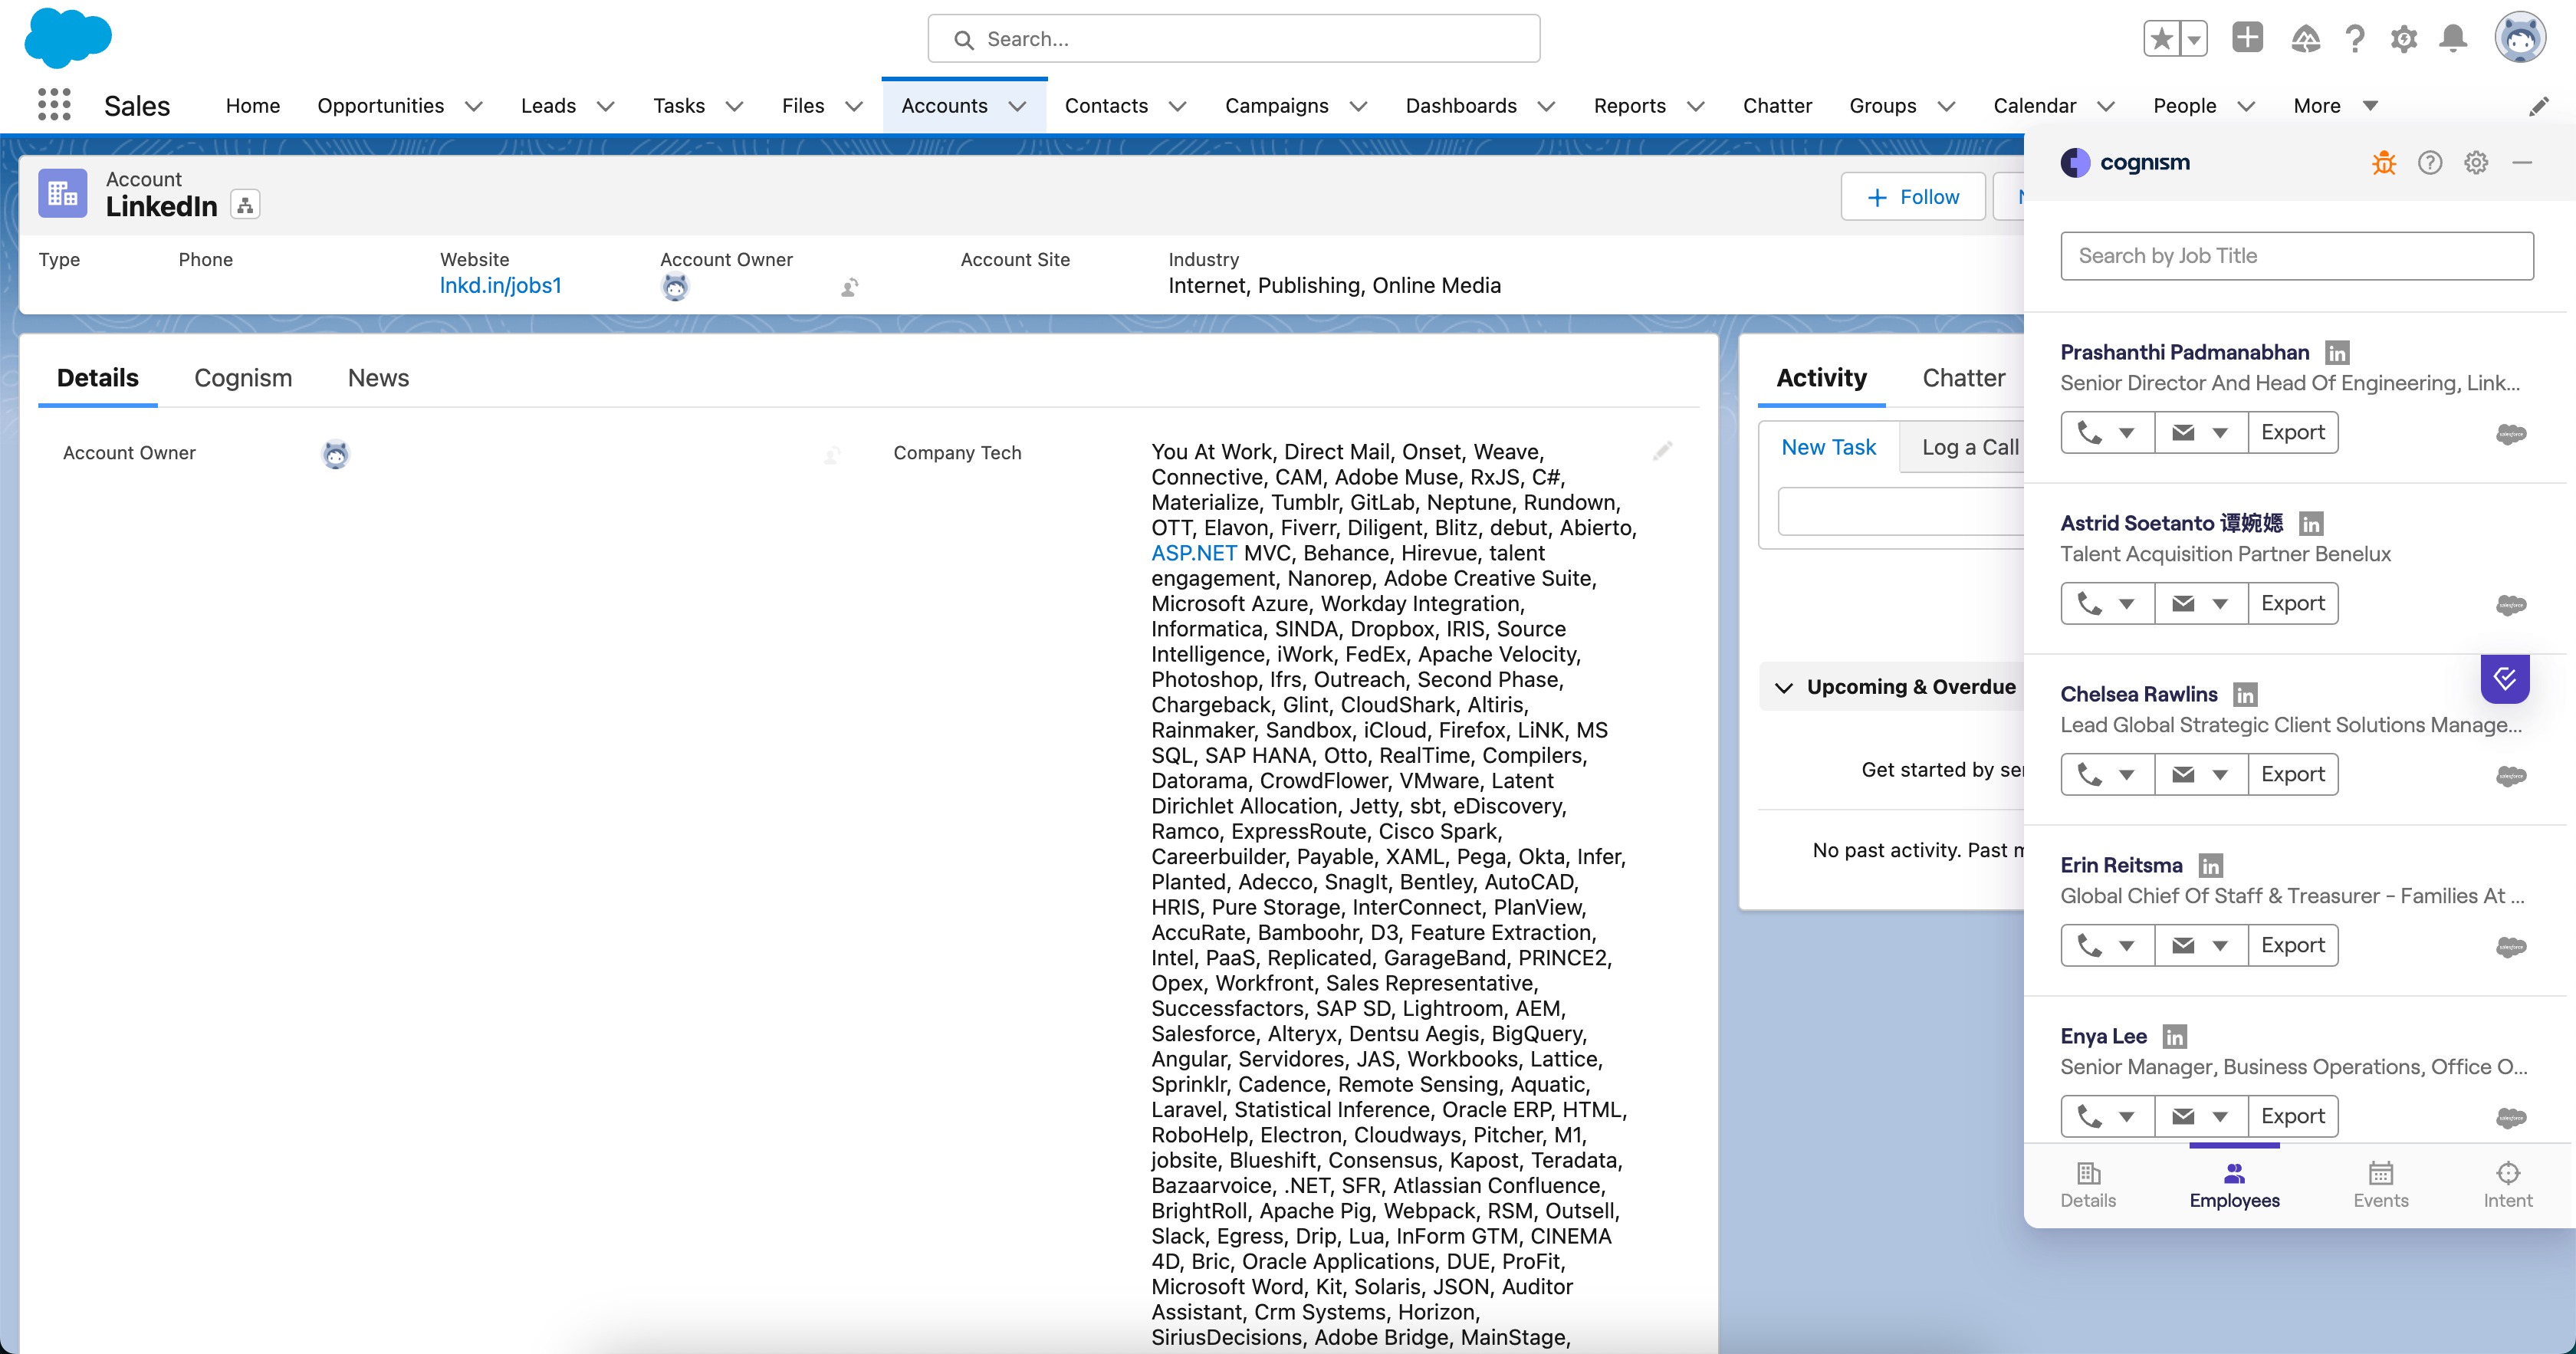Click the Follow button

[1913, 197]
